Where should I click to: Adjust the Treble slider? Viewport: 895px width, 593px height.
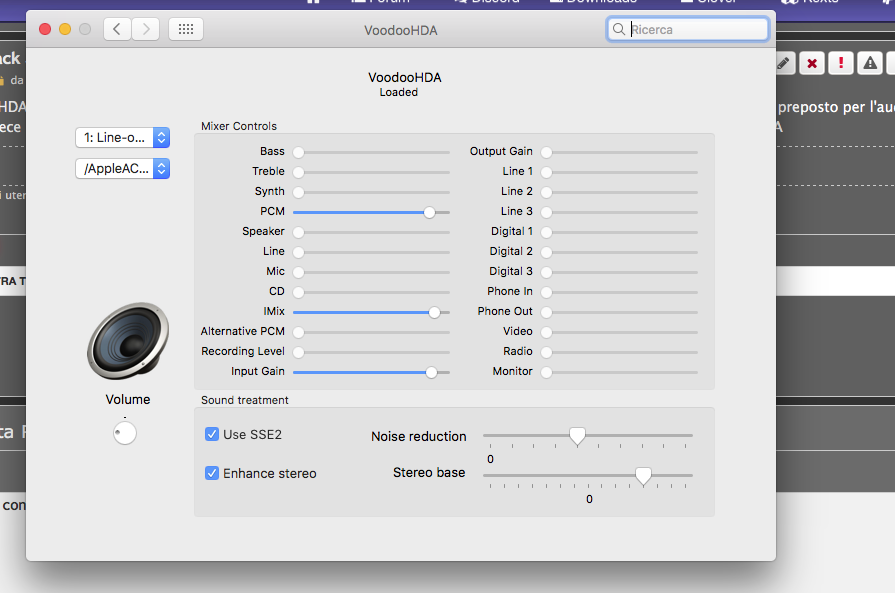371,172
